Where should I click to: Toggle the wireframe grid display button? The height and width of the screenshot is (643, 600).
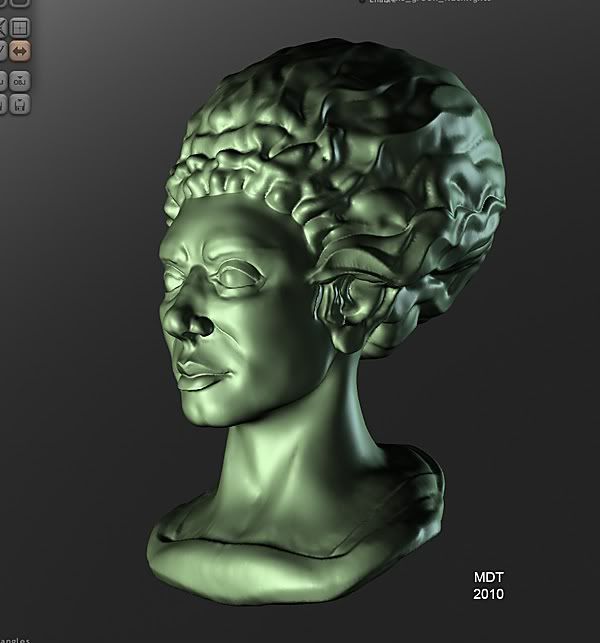[19, 27]
